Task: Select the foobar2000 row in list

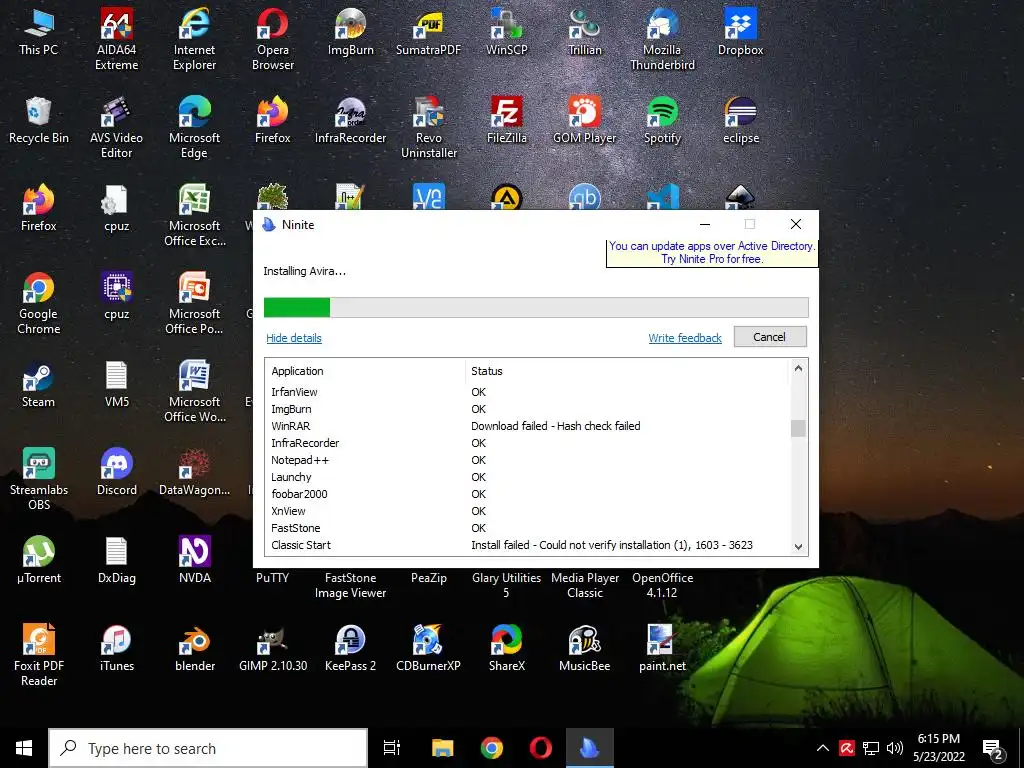Action: (x=528, y=494)
